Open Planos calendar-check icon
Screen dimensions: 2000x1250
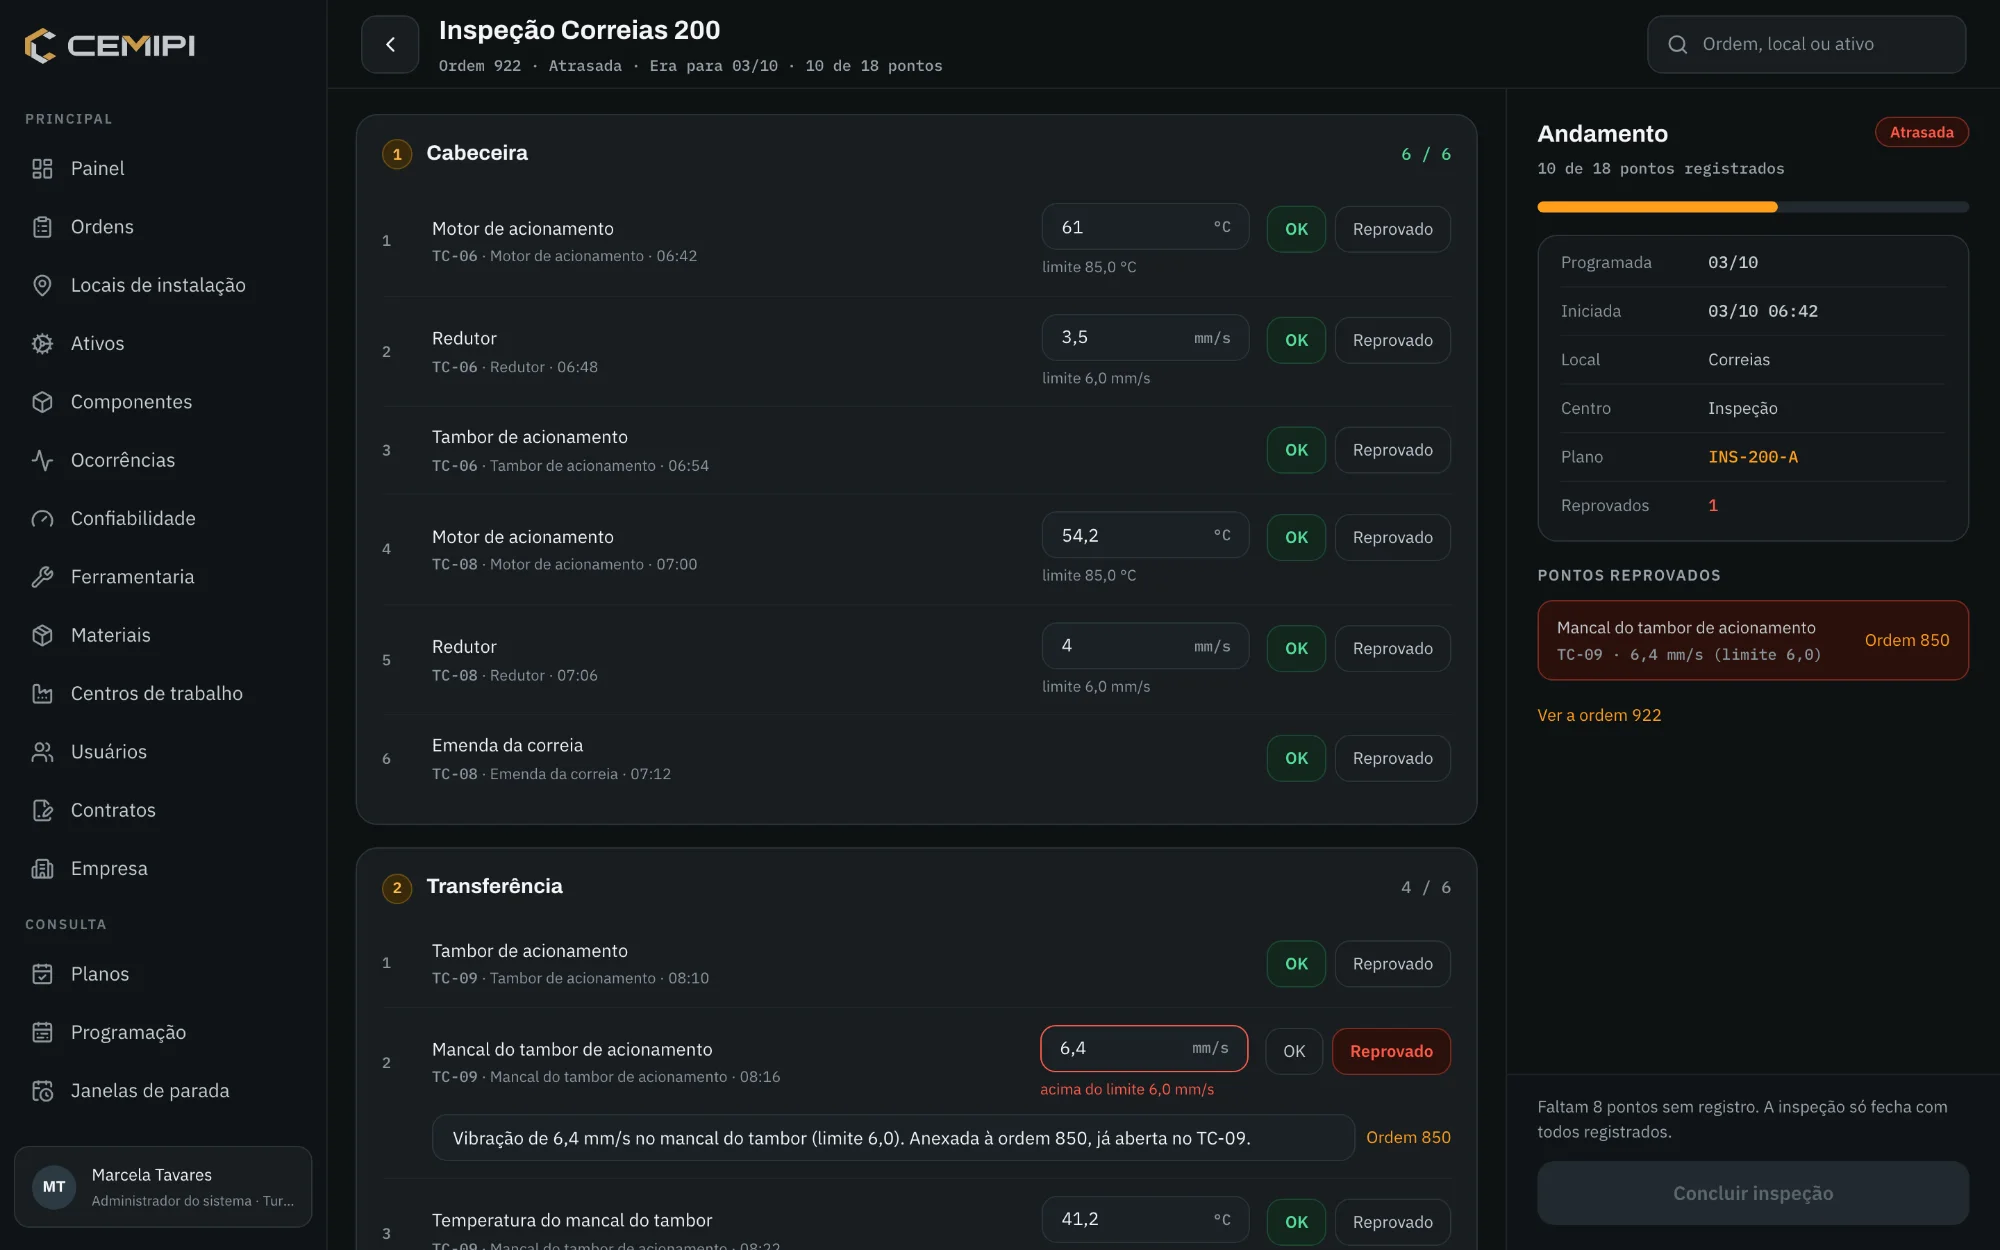coord(42,974)
